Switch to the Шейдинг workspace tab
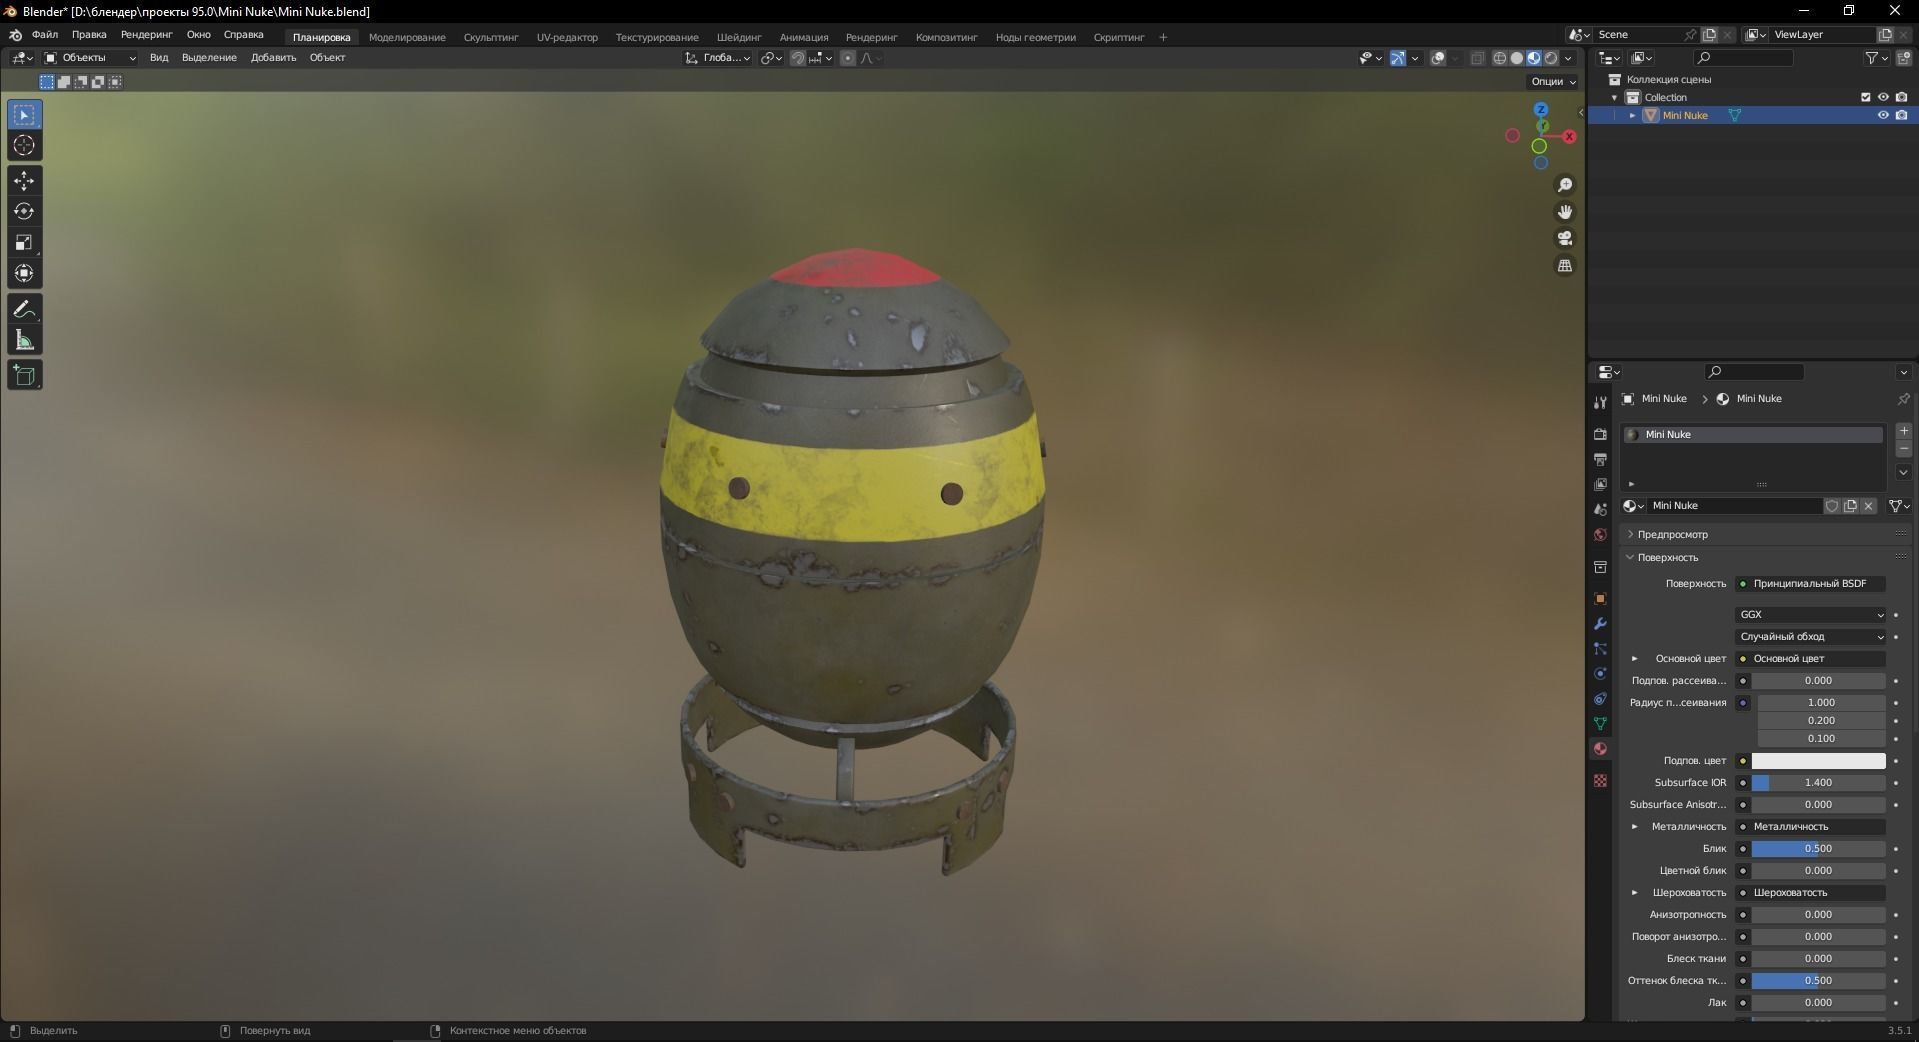The image size is (1919, 1042). (x=739, y=38)
